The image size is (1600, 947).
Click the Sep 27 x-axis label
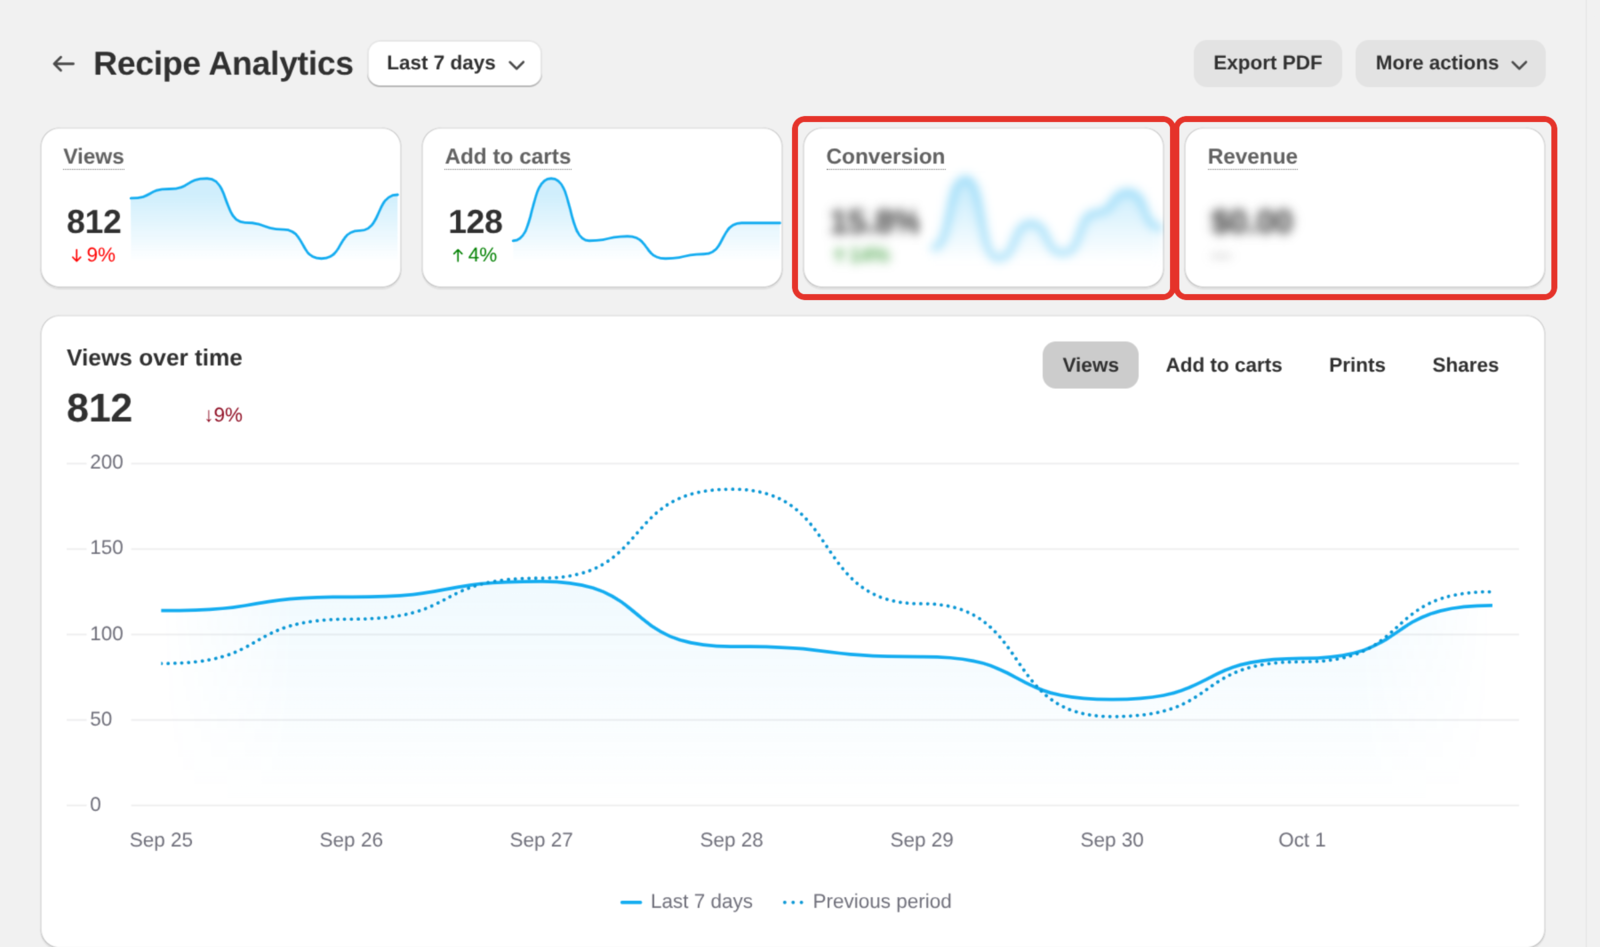pyautogui.click(x=541, y=840)
